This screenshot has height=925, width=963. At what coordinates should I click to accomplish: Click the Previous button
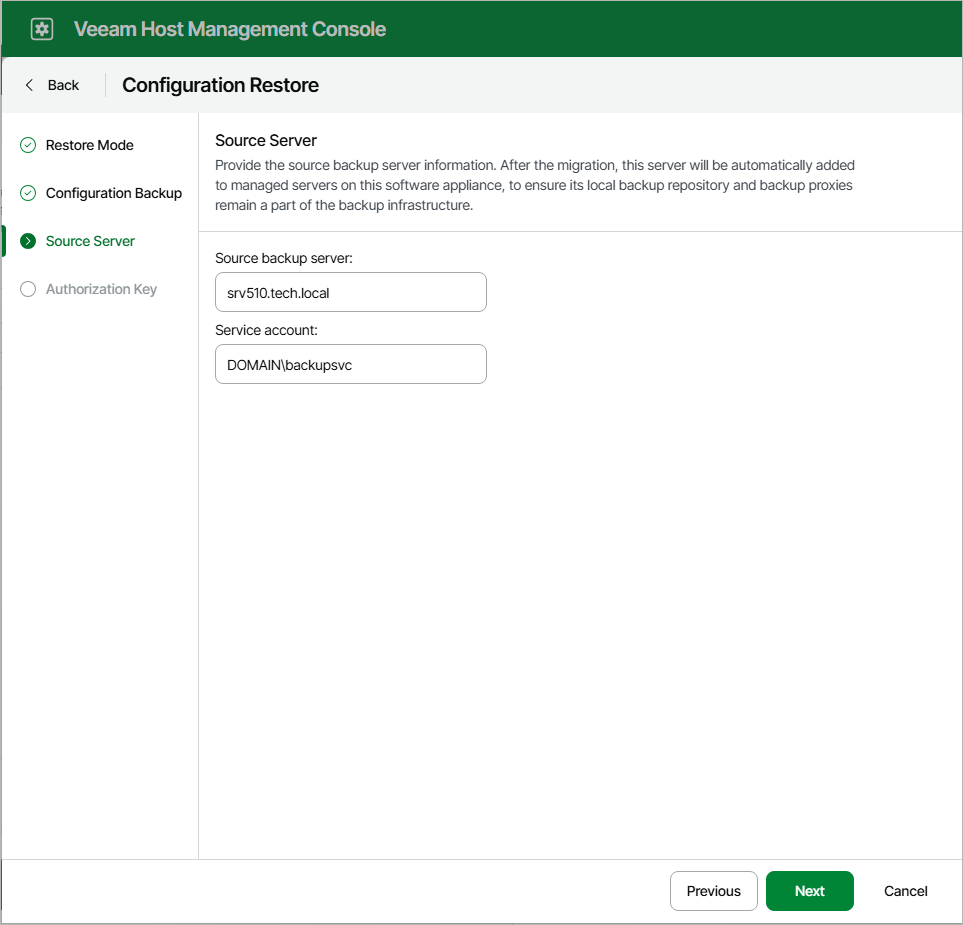pyautogui.click(x=713, y=891)
